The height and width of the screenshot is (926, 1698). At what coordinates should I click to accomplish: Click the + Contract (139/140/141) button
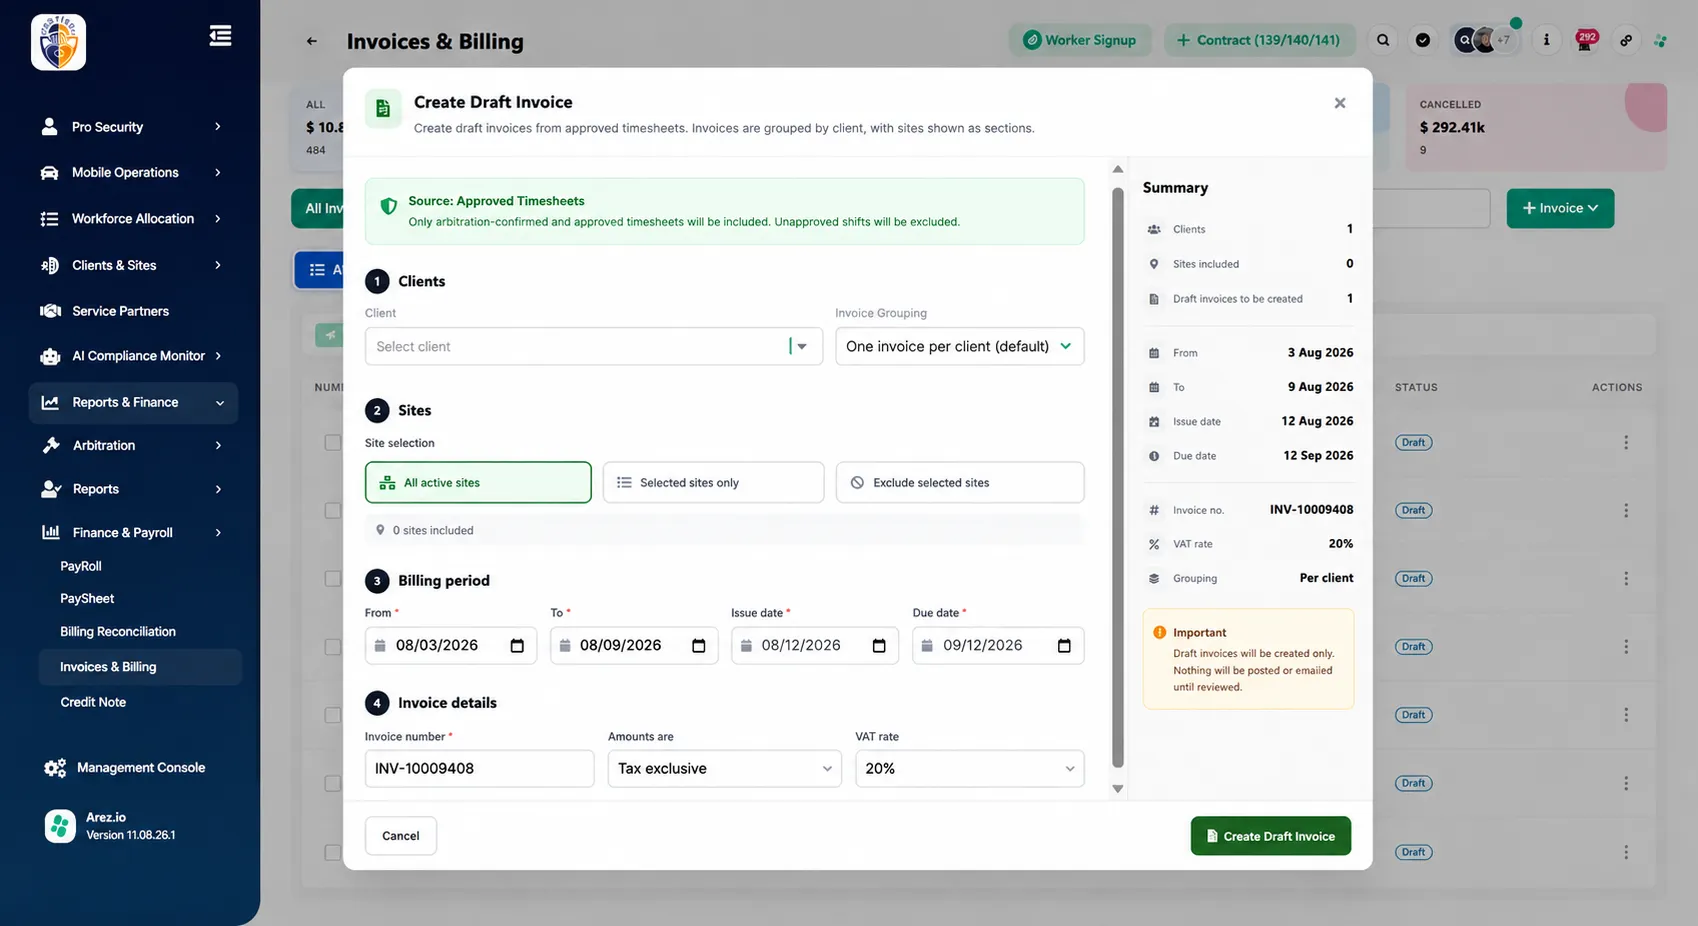(x=1259, y=40)
